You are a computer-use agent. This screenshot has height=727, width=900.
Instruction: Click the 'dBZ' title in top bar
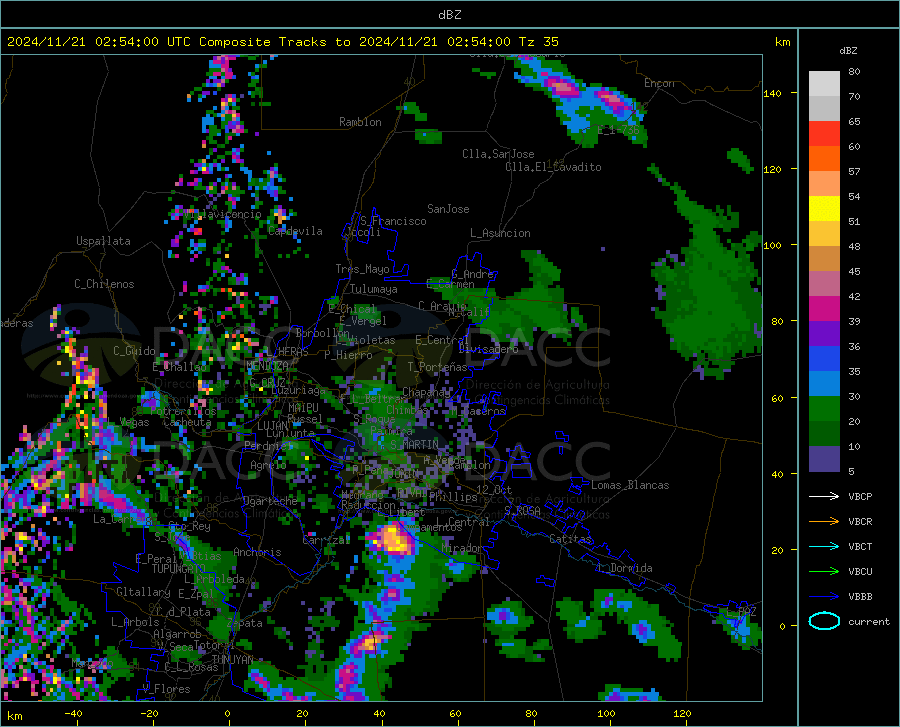(449, 15)
